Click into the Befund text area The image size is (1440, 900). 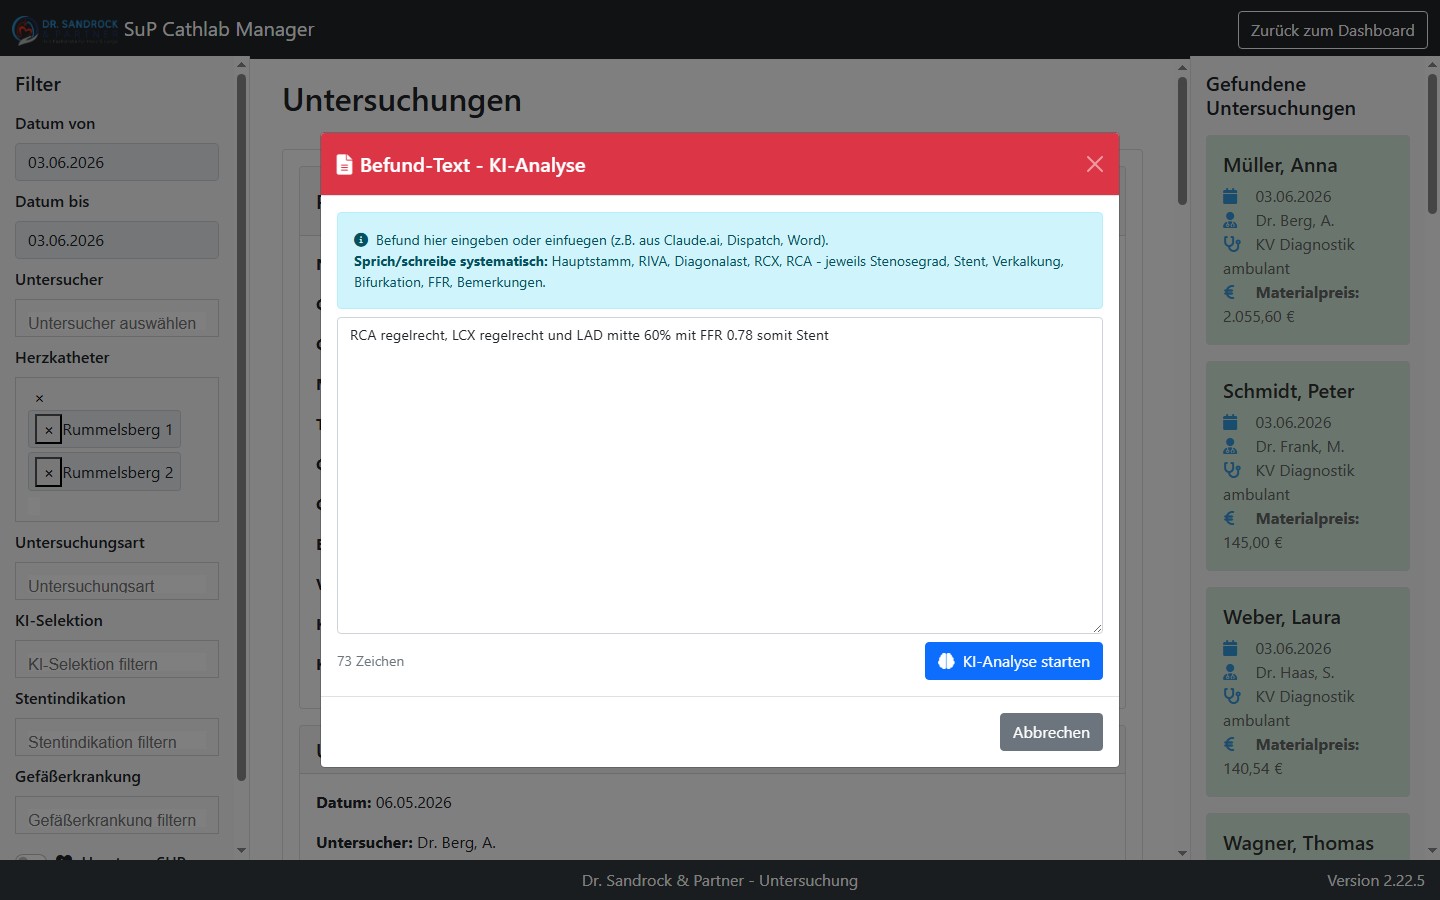pos(720,475)
